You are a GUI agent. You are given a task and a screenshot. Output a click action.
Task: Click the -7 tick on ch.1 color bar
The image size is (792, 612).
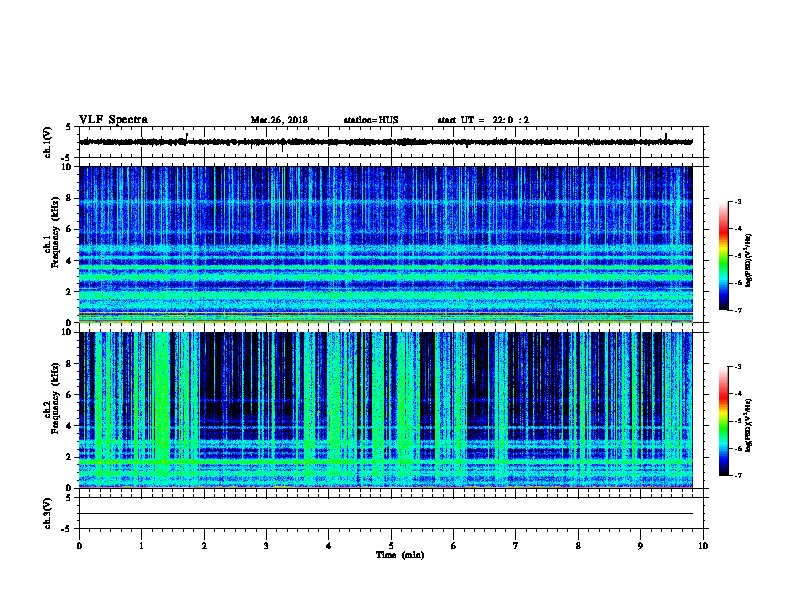coord(738,310)
